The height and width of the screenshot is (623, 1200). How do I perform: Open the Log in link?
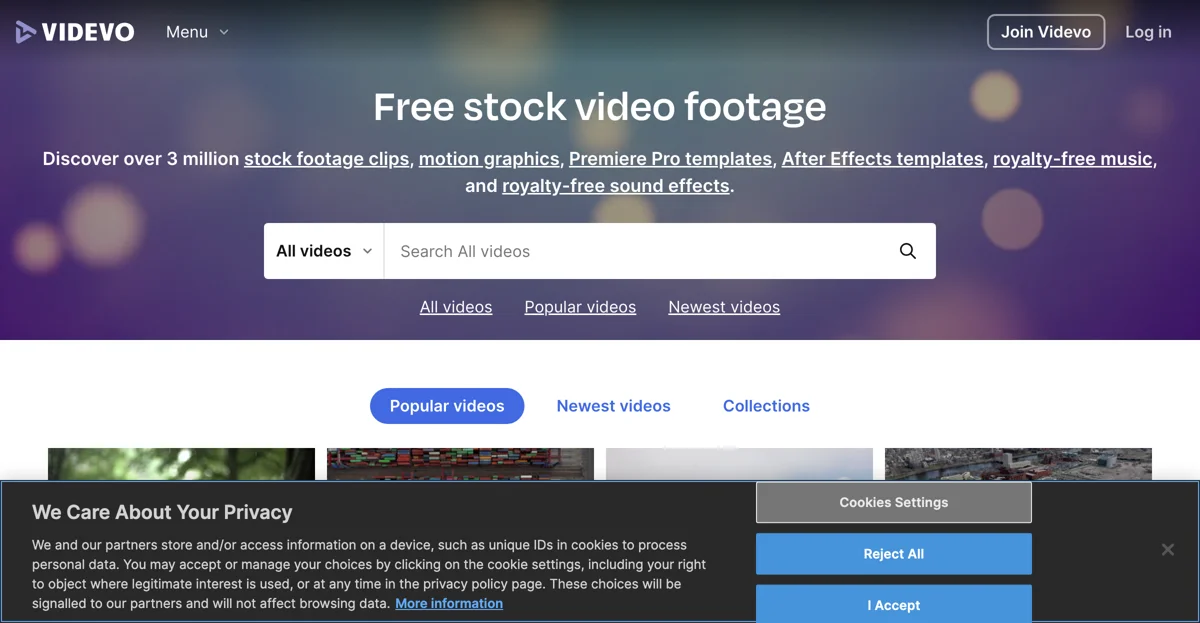pos(1148,32)
